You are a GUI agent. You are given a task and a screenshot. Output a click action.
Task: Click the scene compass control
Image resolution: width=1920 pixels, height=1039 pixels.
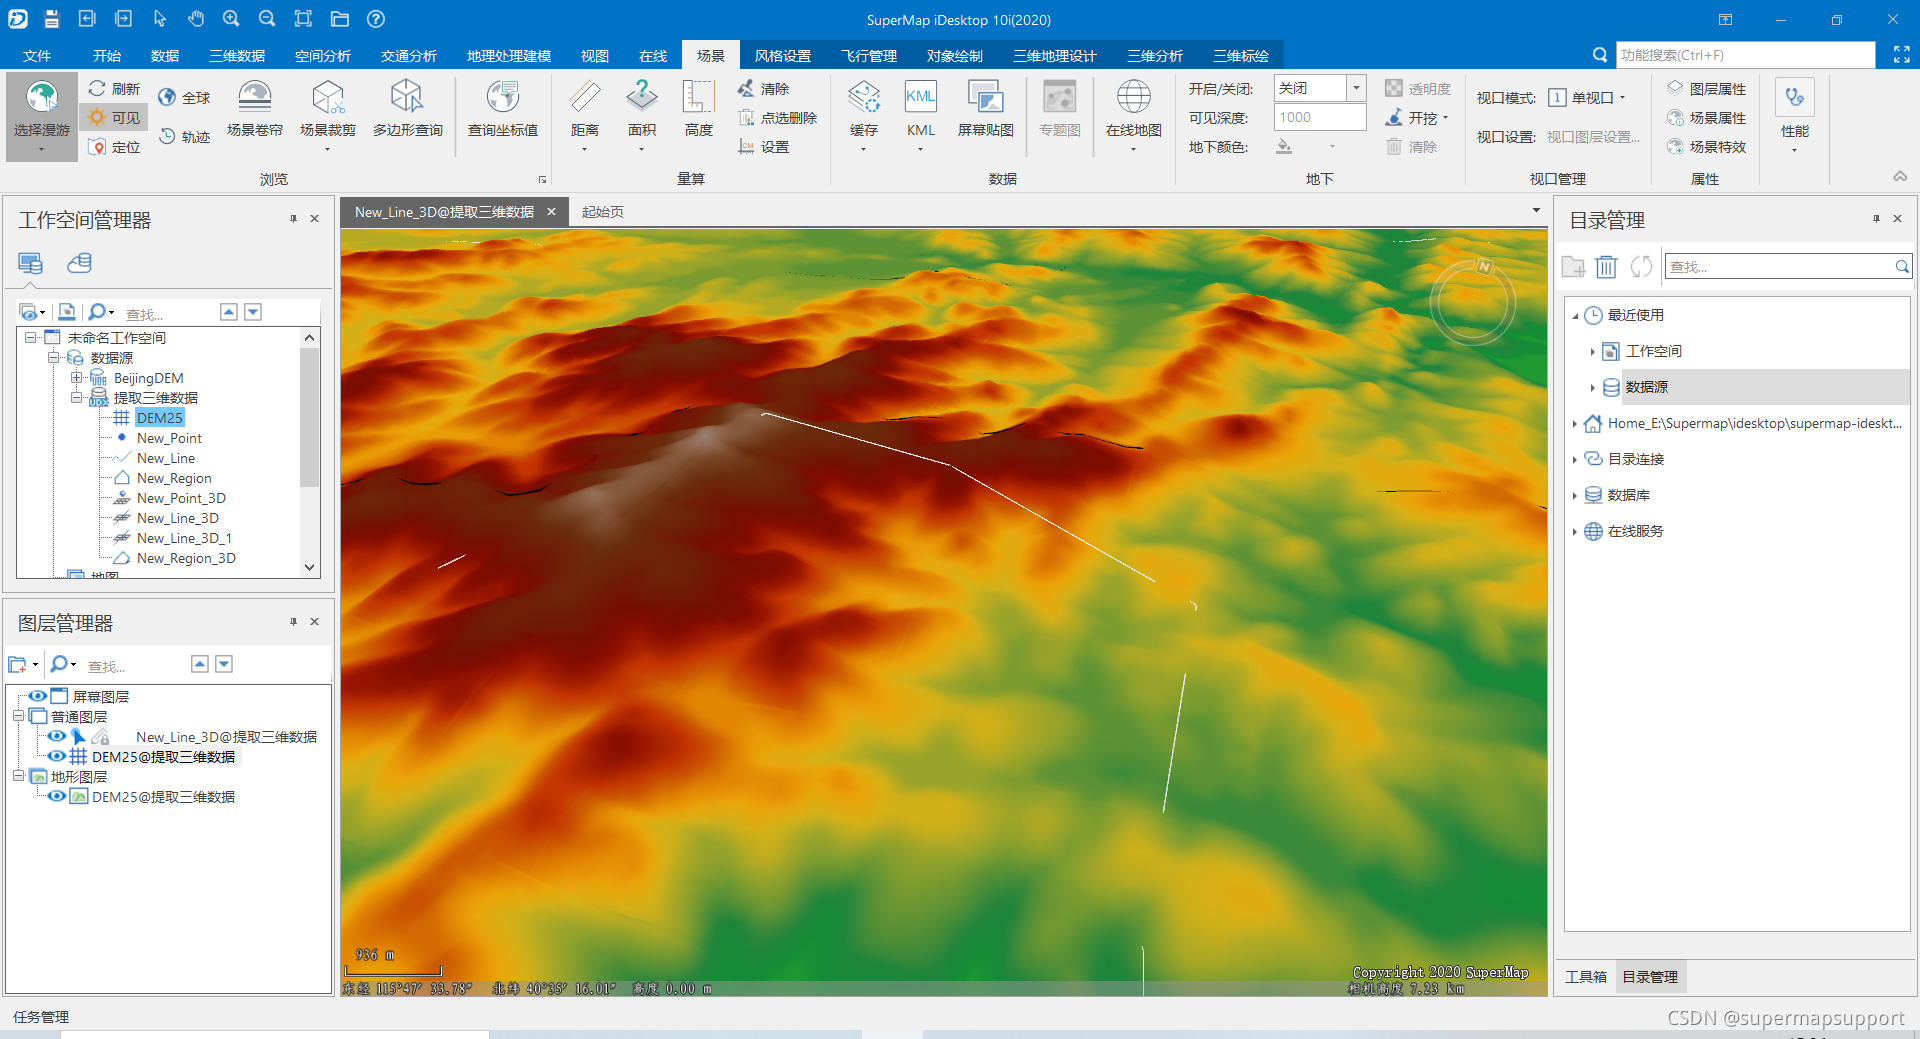tap(1472, 302)
